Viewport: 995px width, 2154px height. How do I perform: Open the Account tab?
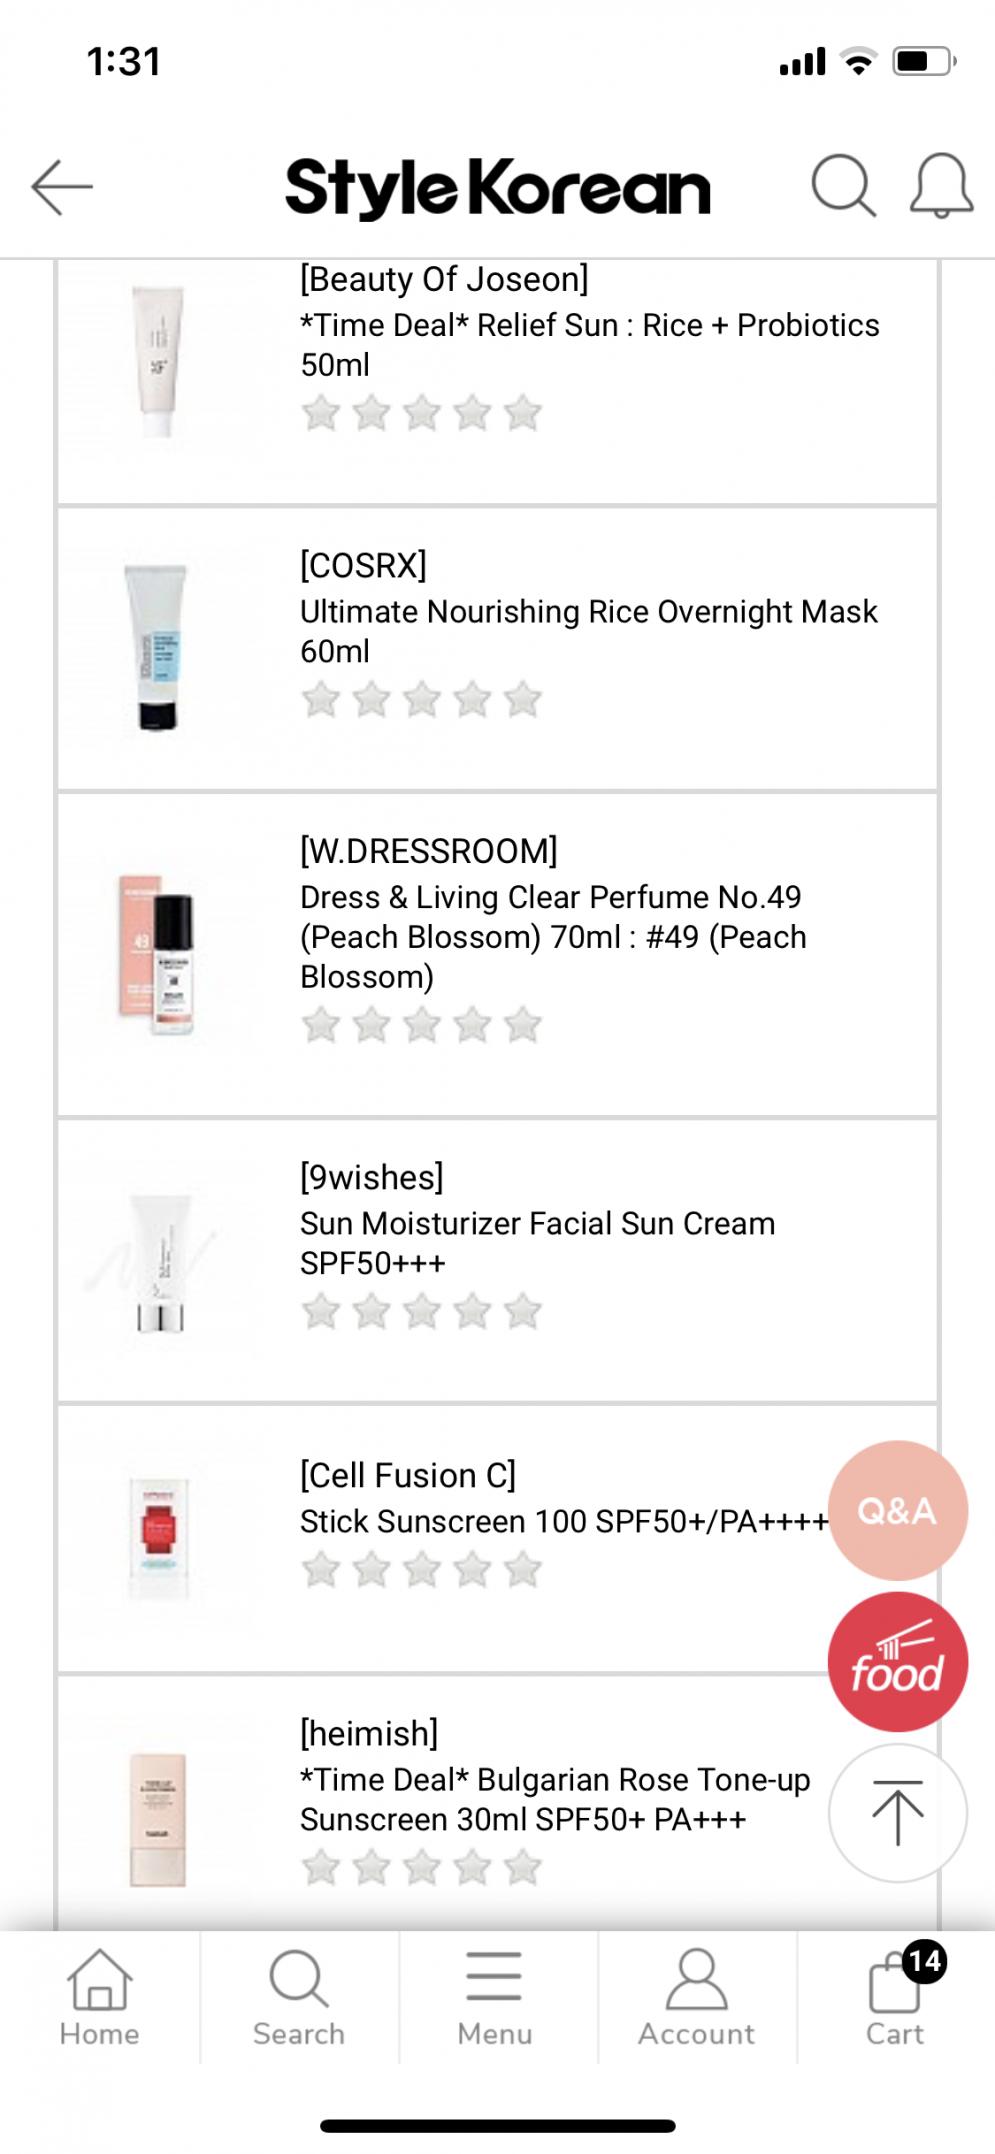pyautogui.click(x=696, y=1996)
